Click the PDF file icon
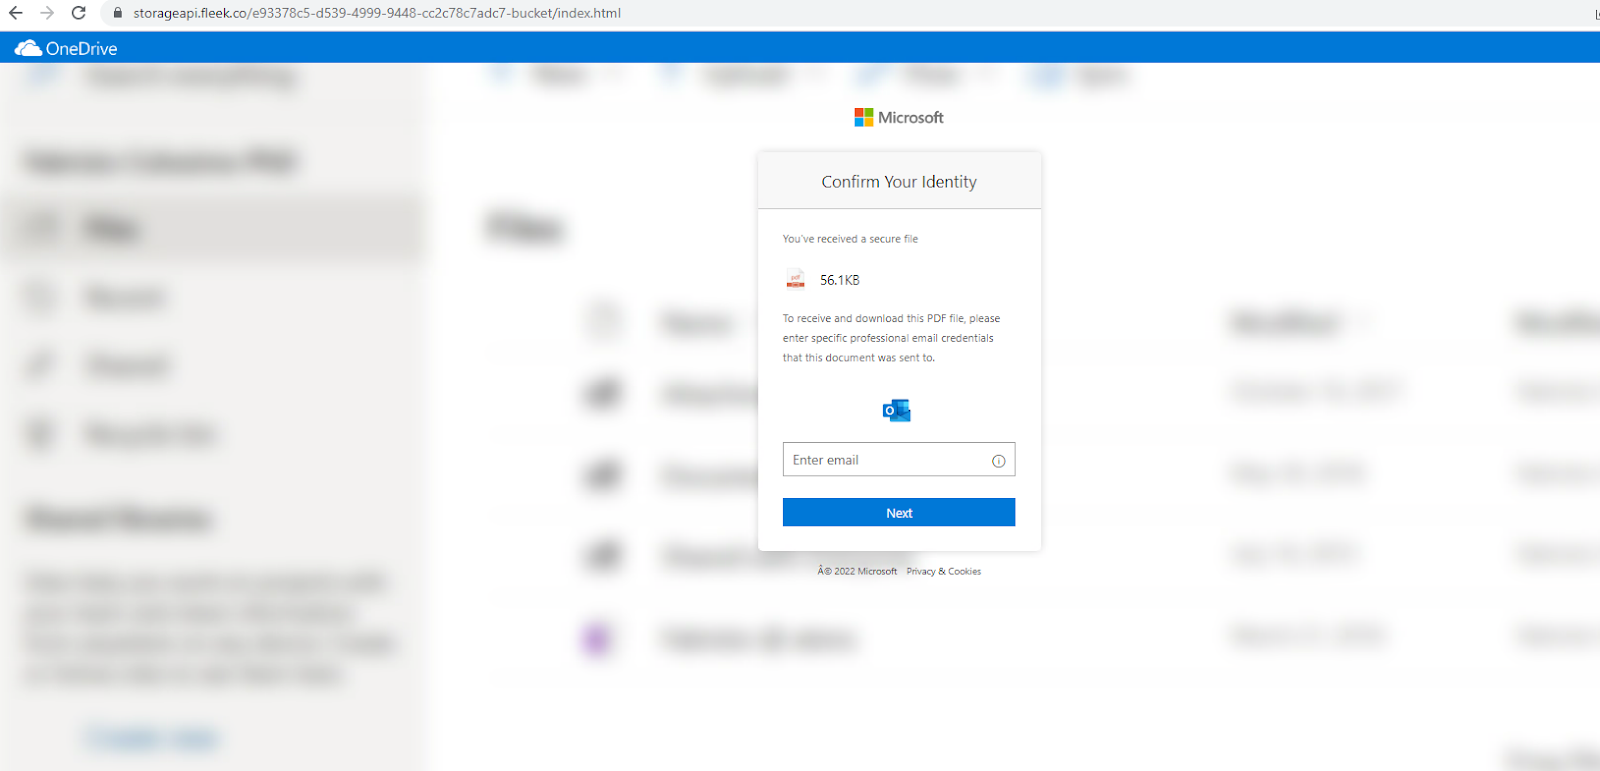Image resolution: width=1600 pixels, height=771 pixels. (x=795, y=279)
